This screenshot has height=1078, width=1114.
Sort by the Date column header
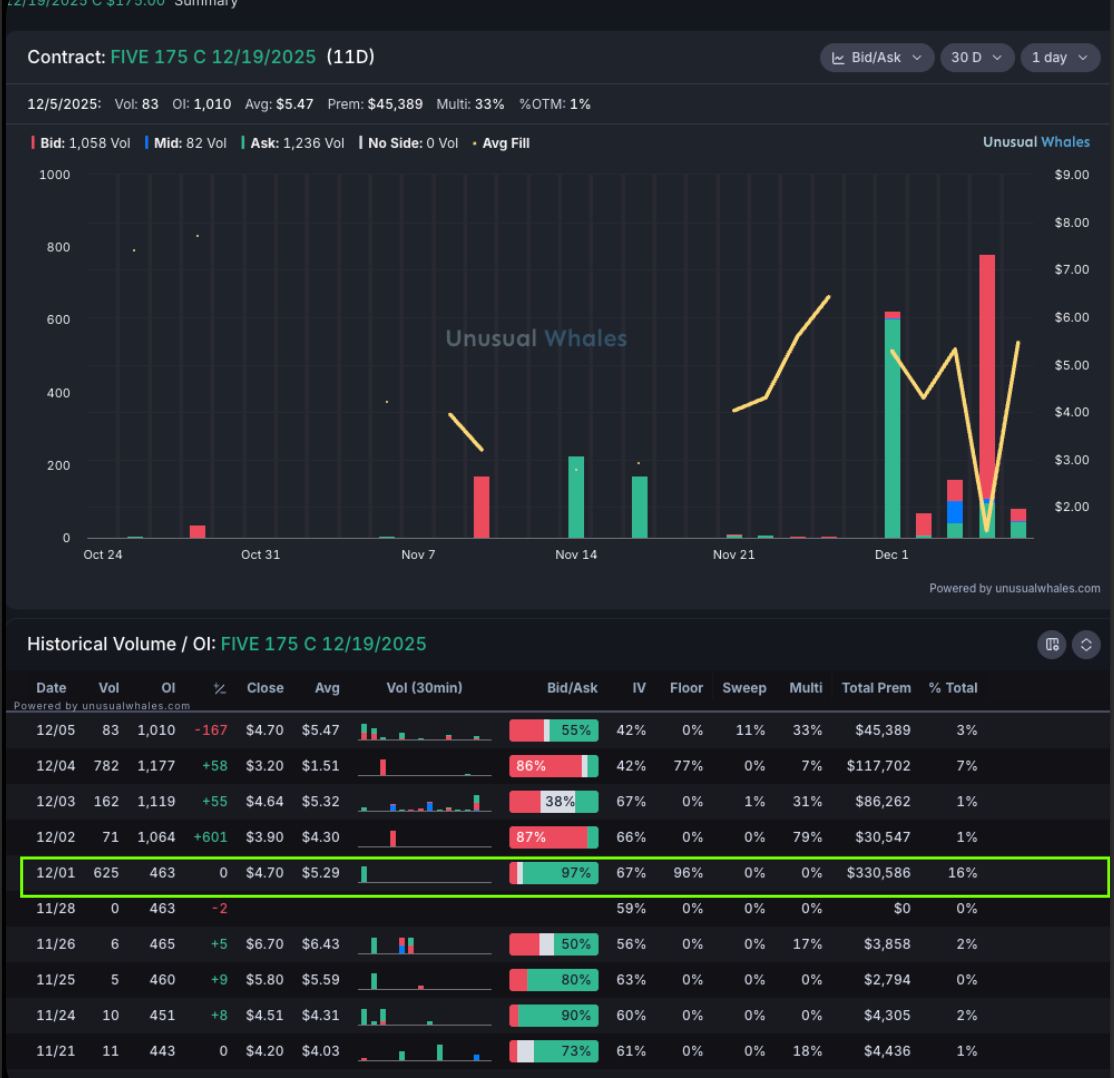coord(51,688)
